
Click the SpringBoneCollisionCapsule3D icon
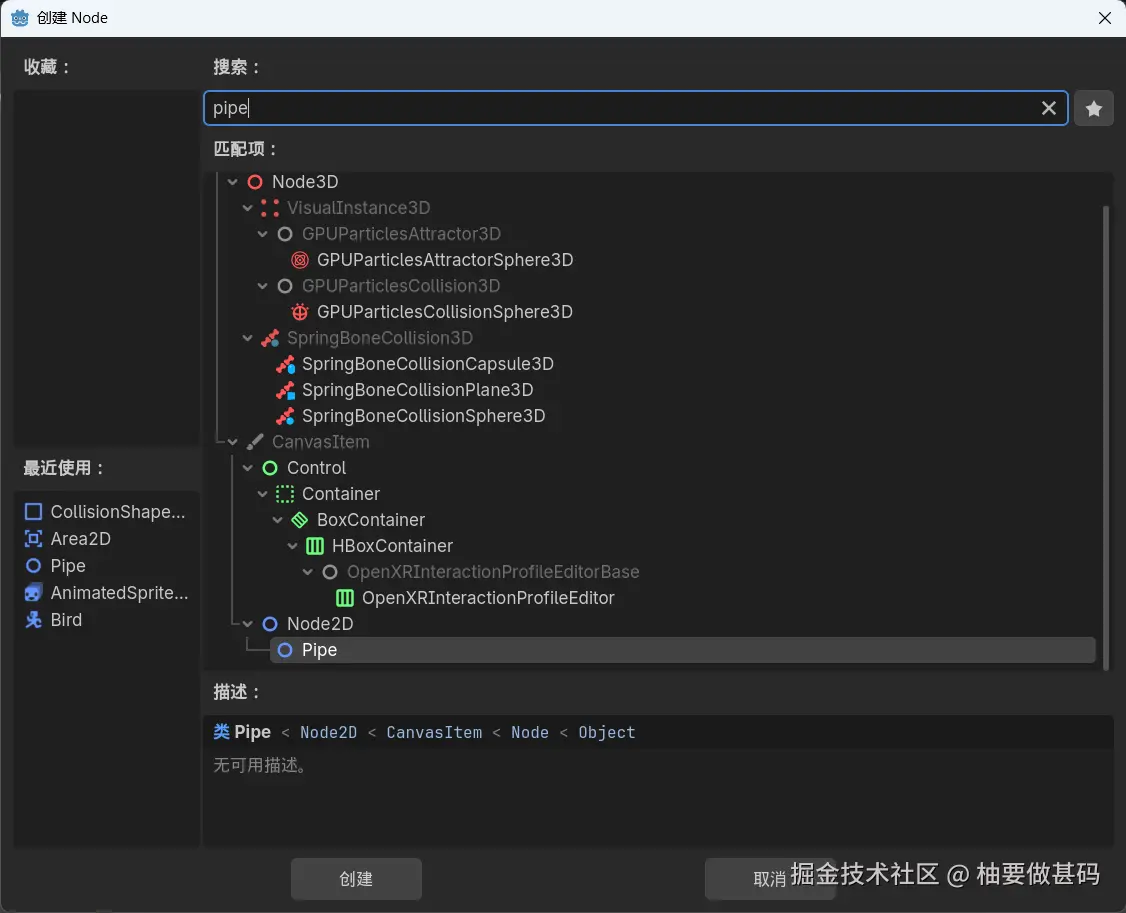point(286,364)
